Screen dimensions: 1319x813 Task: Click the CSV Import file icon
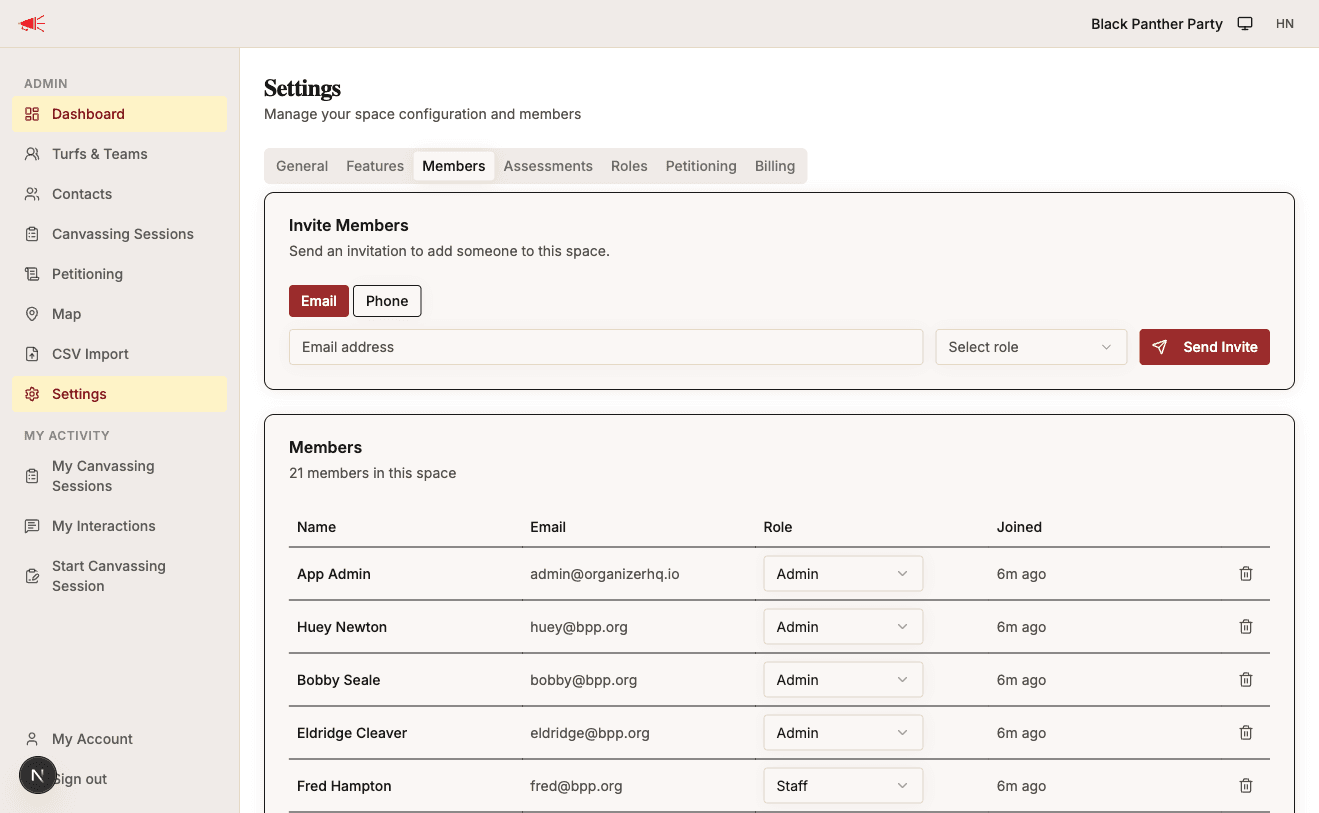coord(32,354)
